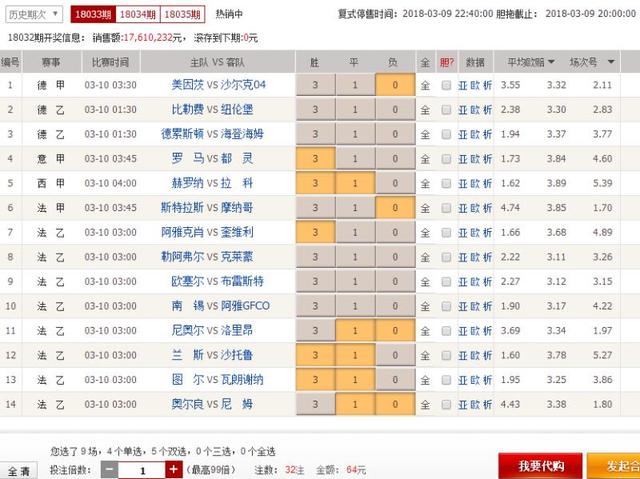Image resolution: width=640 pixels, height=479 pixels.
Task: Toggle 负 (0) for 斯特拉斯 VS 摩纳哥
Action: coord(395,208)
